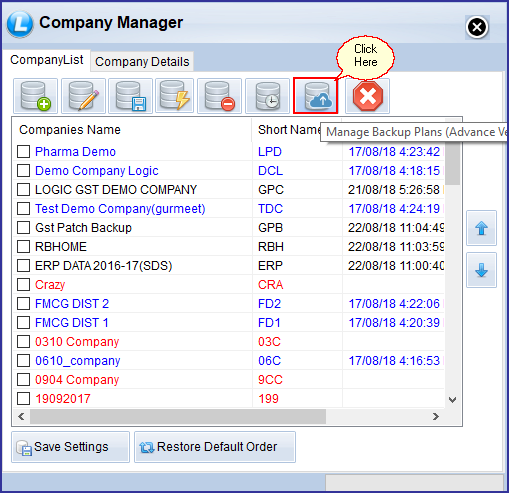Click the database clock schedule icon
Viewport: 509px width, 493px height.
(x=267, y=96)
